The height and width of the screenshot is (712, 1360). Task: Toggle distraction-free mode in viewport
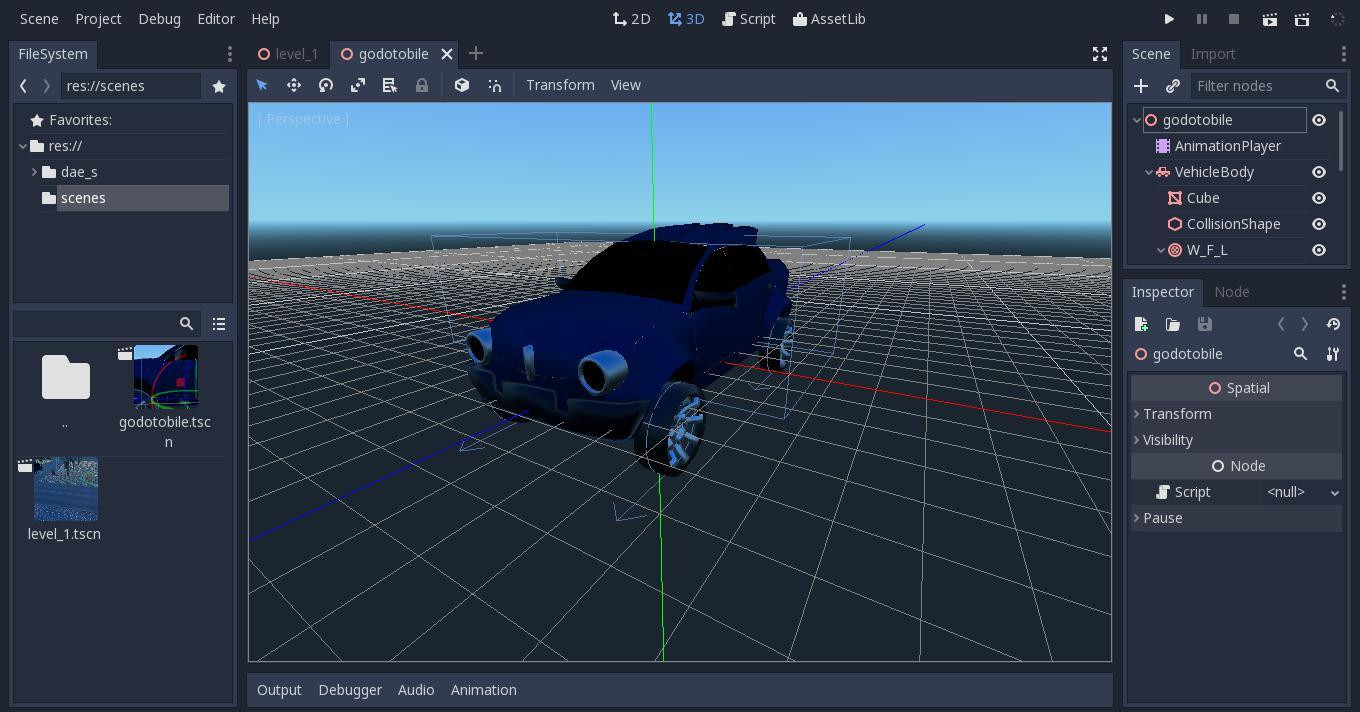[x=1100, y=54]
